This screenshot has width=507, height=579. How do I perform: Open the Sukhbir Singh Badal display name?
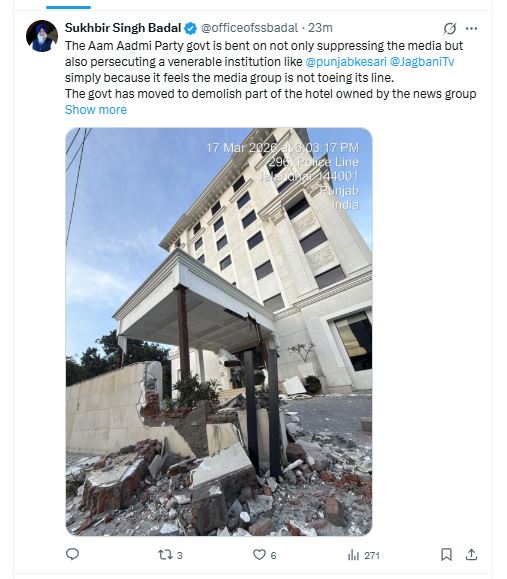[x=123, y=28]
